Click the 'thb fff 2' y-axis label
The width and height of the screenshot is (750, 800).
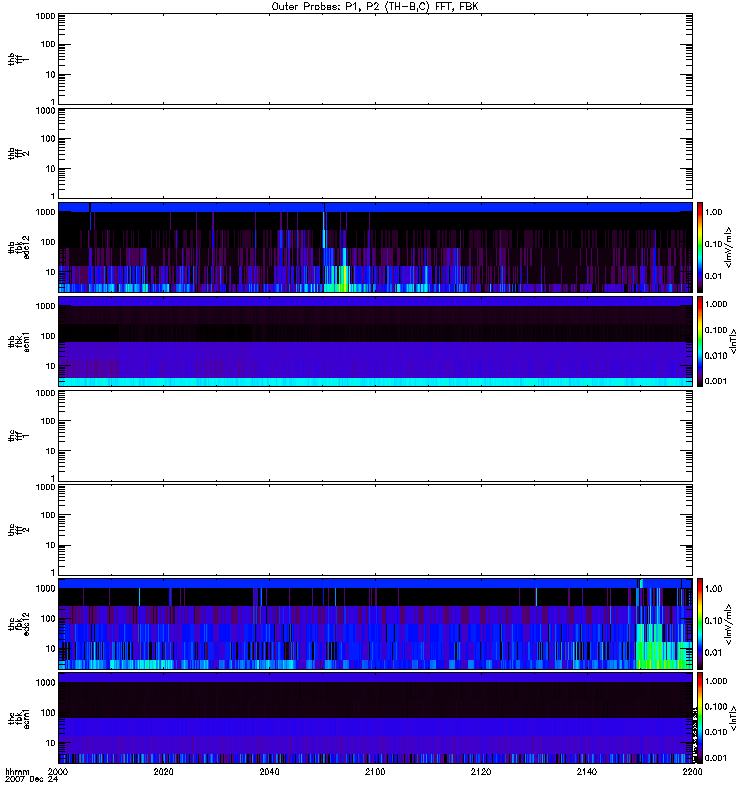pyautogui.click(x=18, y=154)
